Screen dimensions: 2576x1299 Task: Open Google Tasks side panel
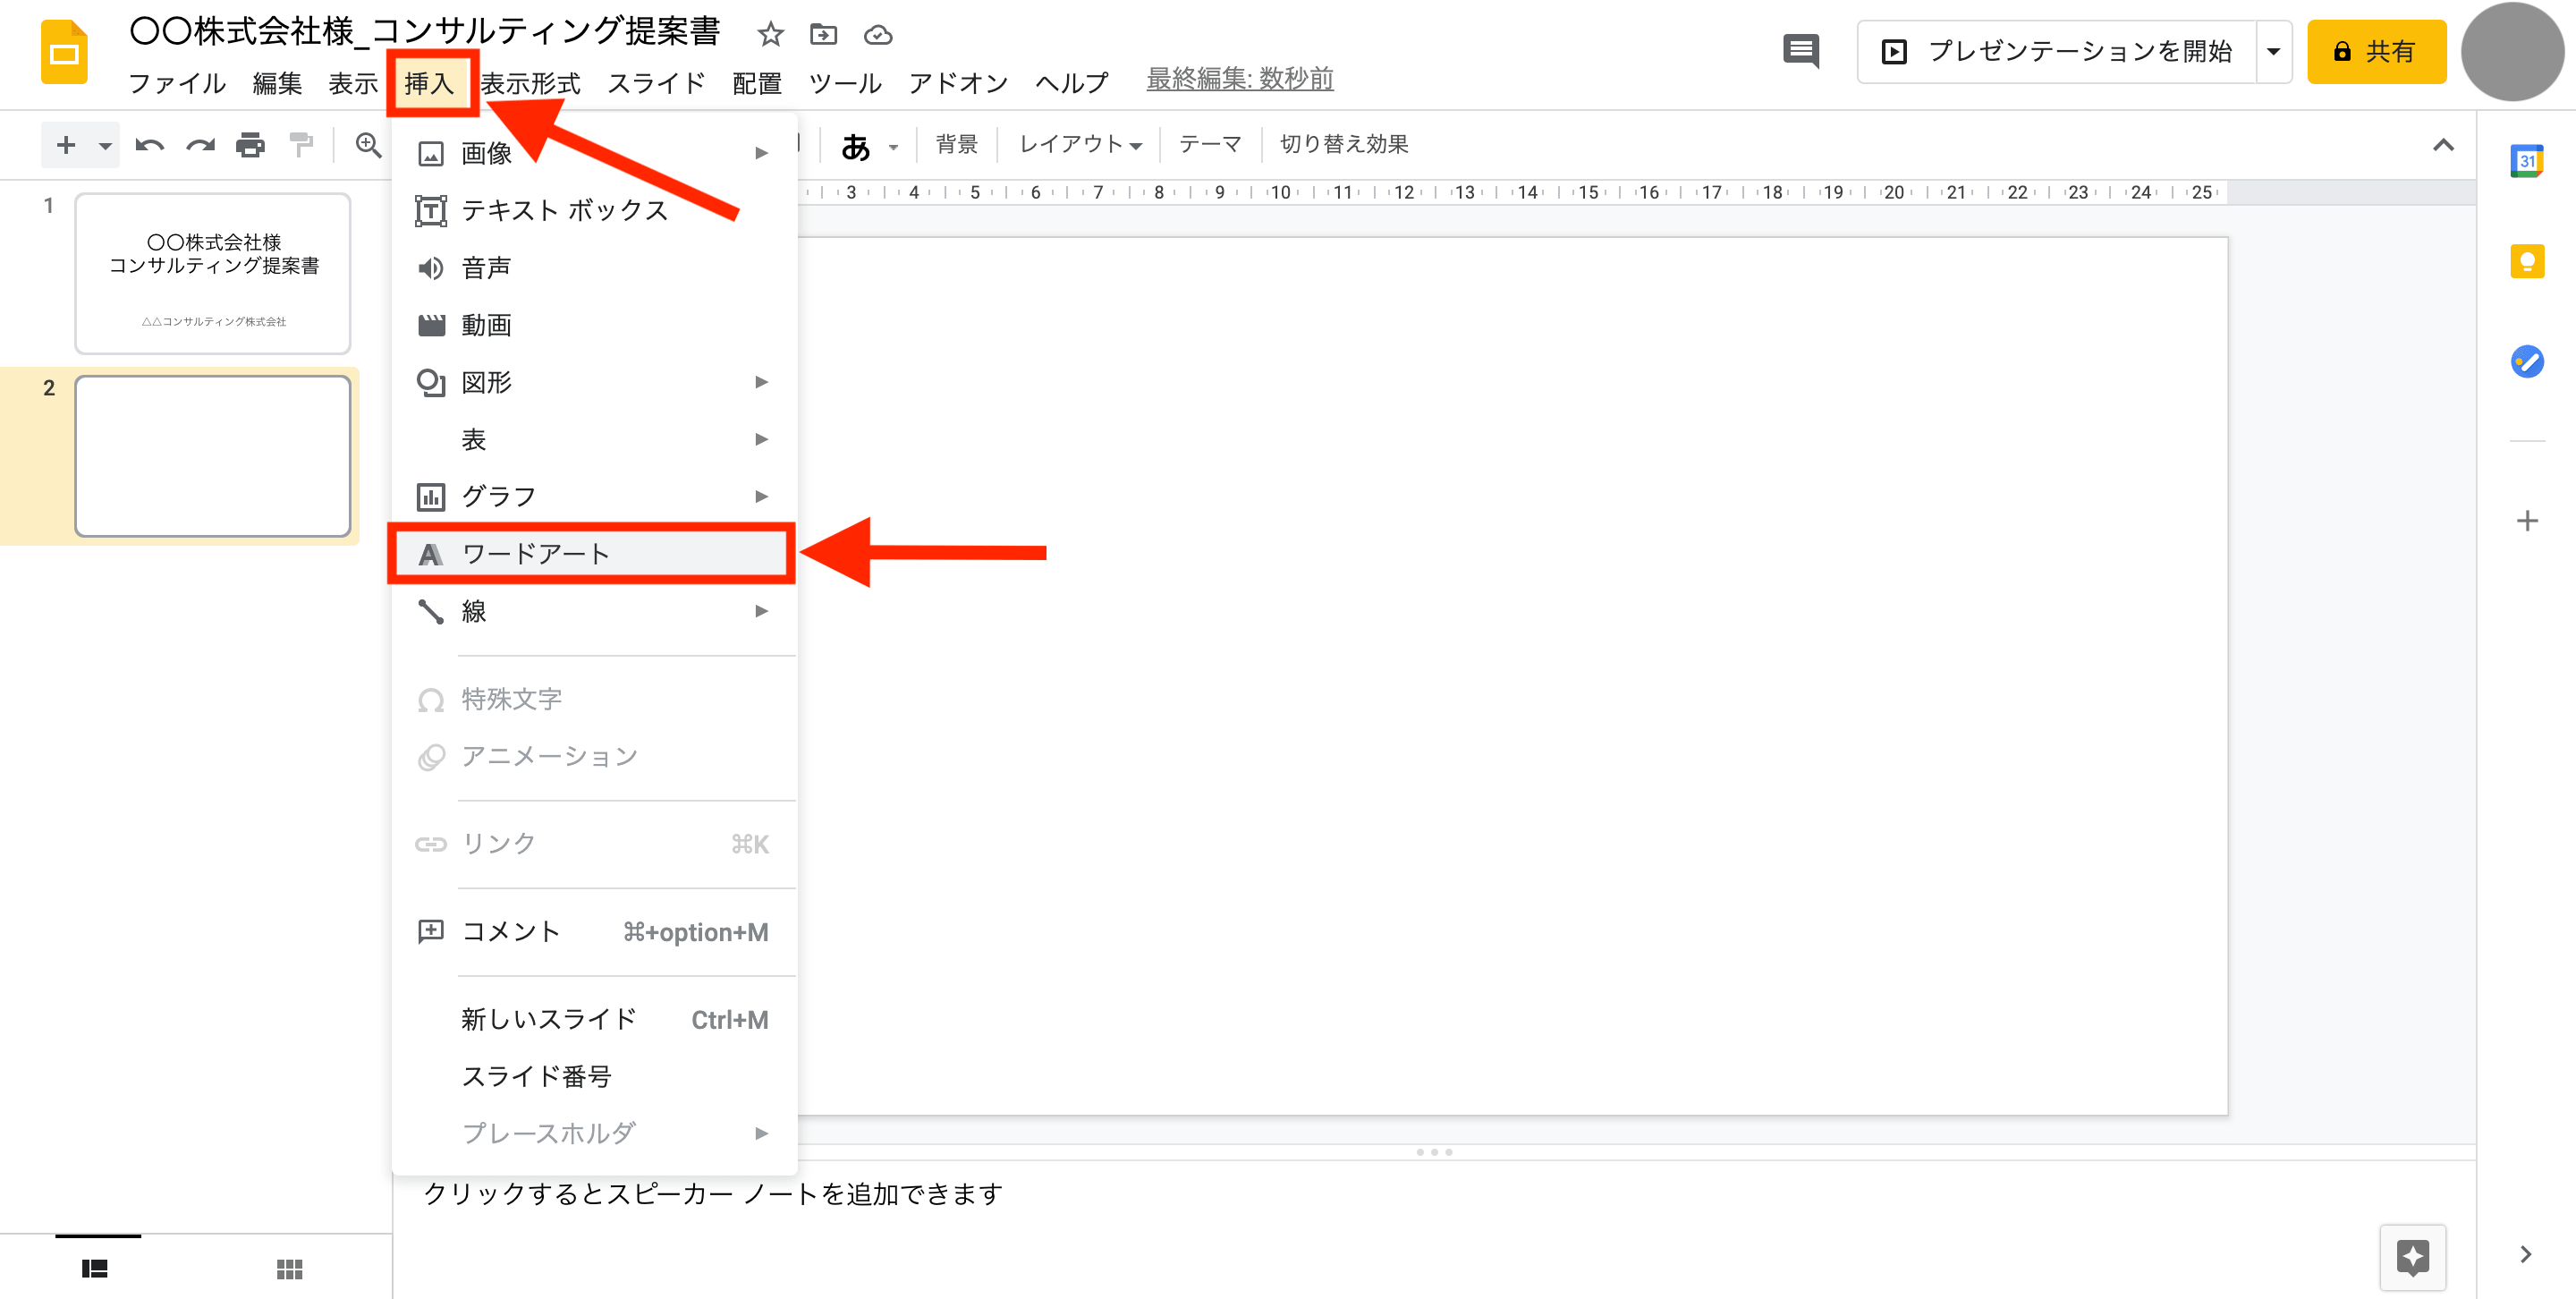point(2527,361)
